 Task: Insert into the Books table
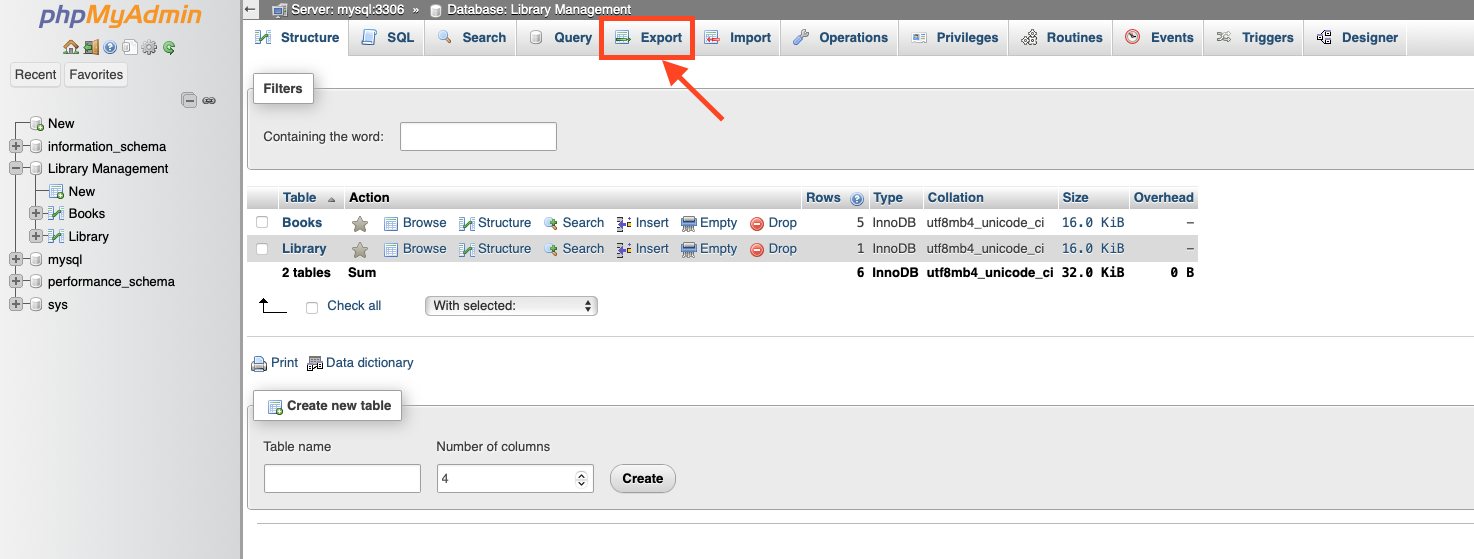point(643,223)
